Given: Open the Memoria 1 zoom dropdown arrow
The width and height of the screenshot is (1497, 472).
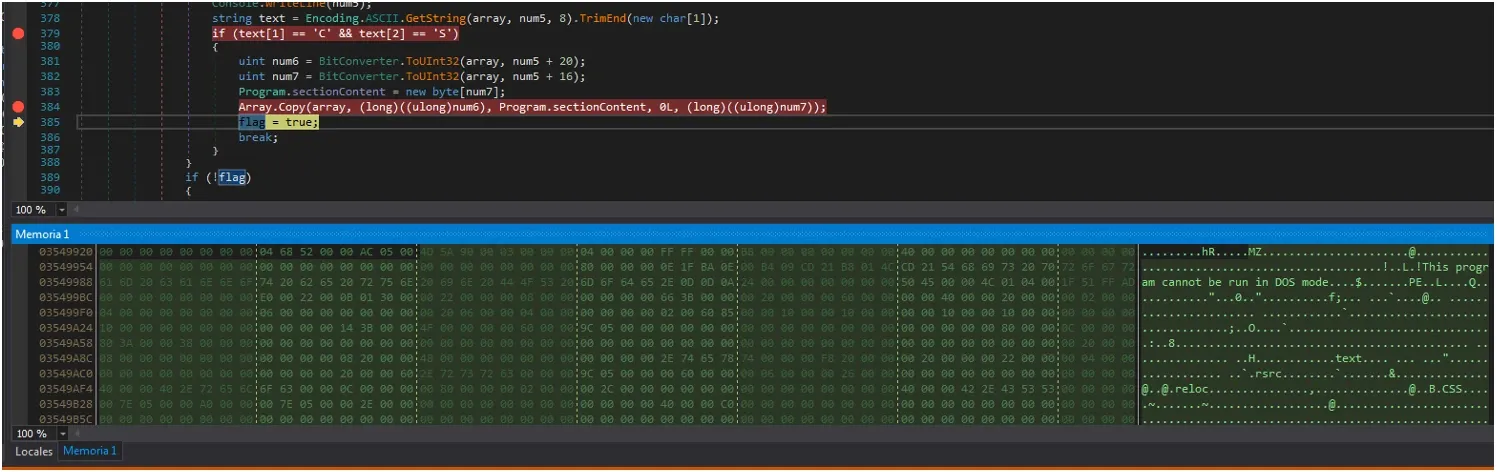Looking at the screenshot, I should 62,434.
